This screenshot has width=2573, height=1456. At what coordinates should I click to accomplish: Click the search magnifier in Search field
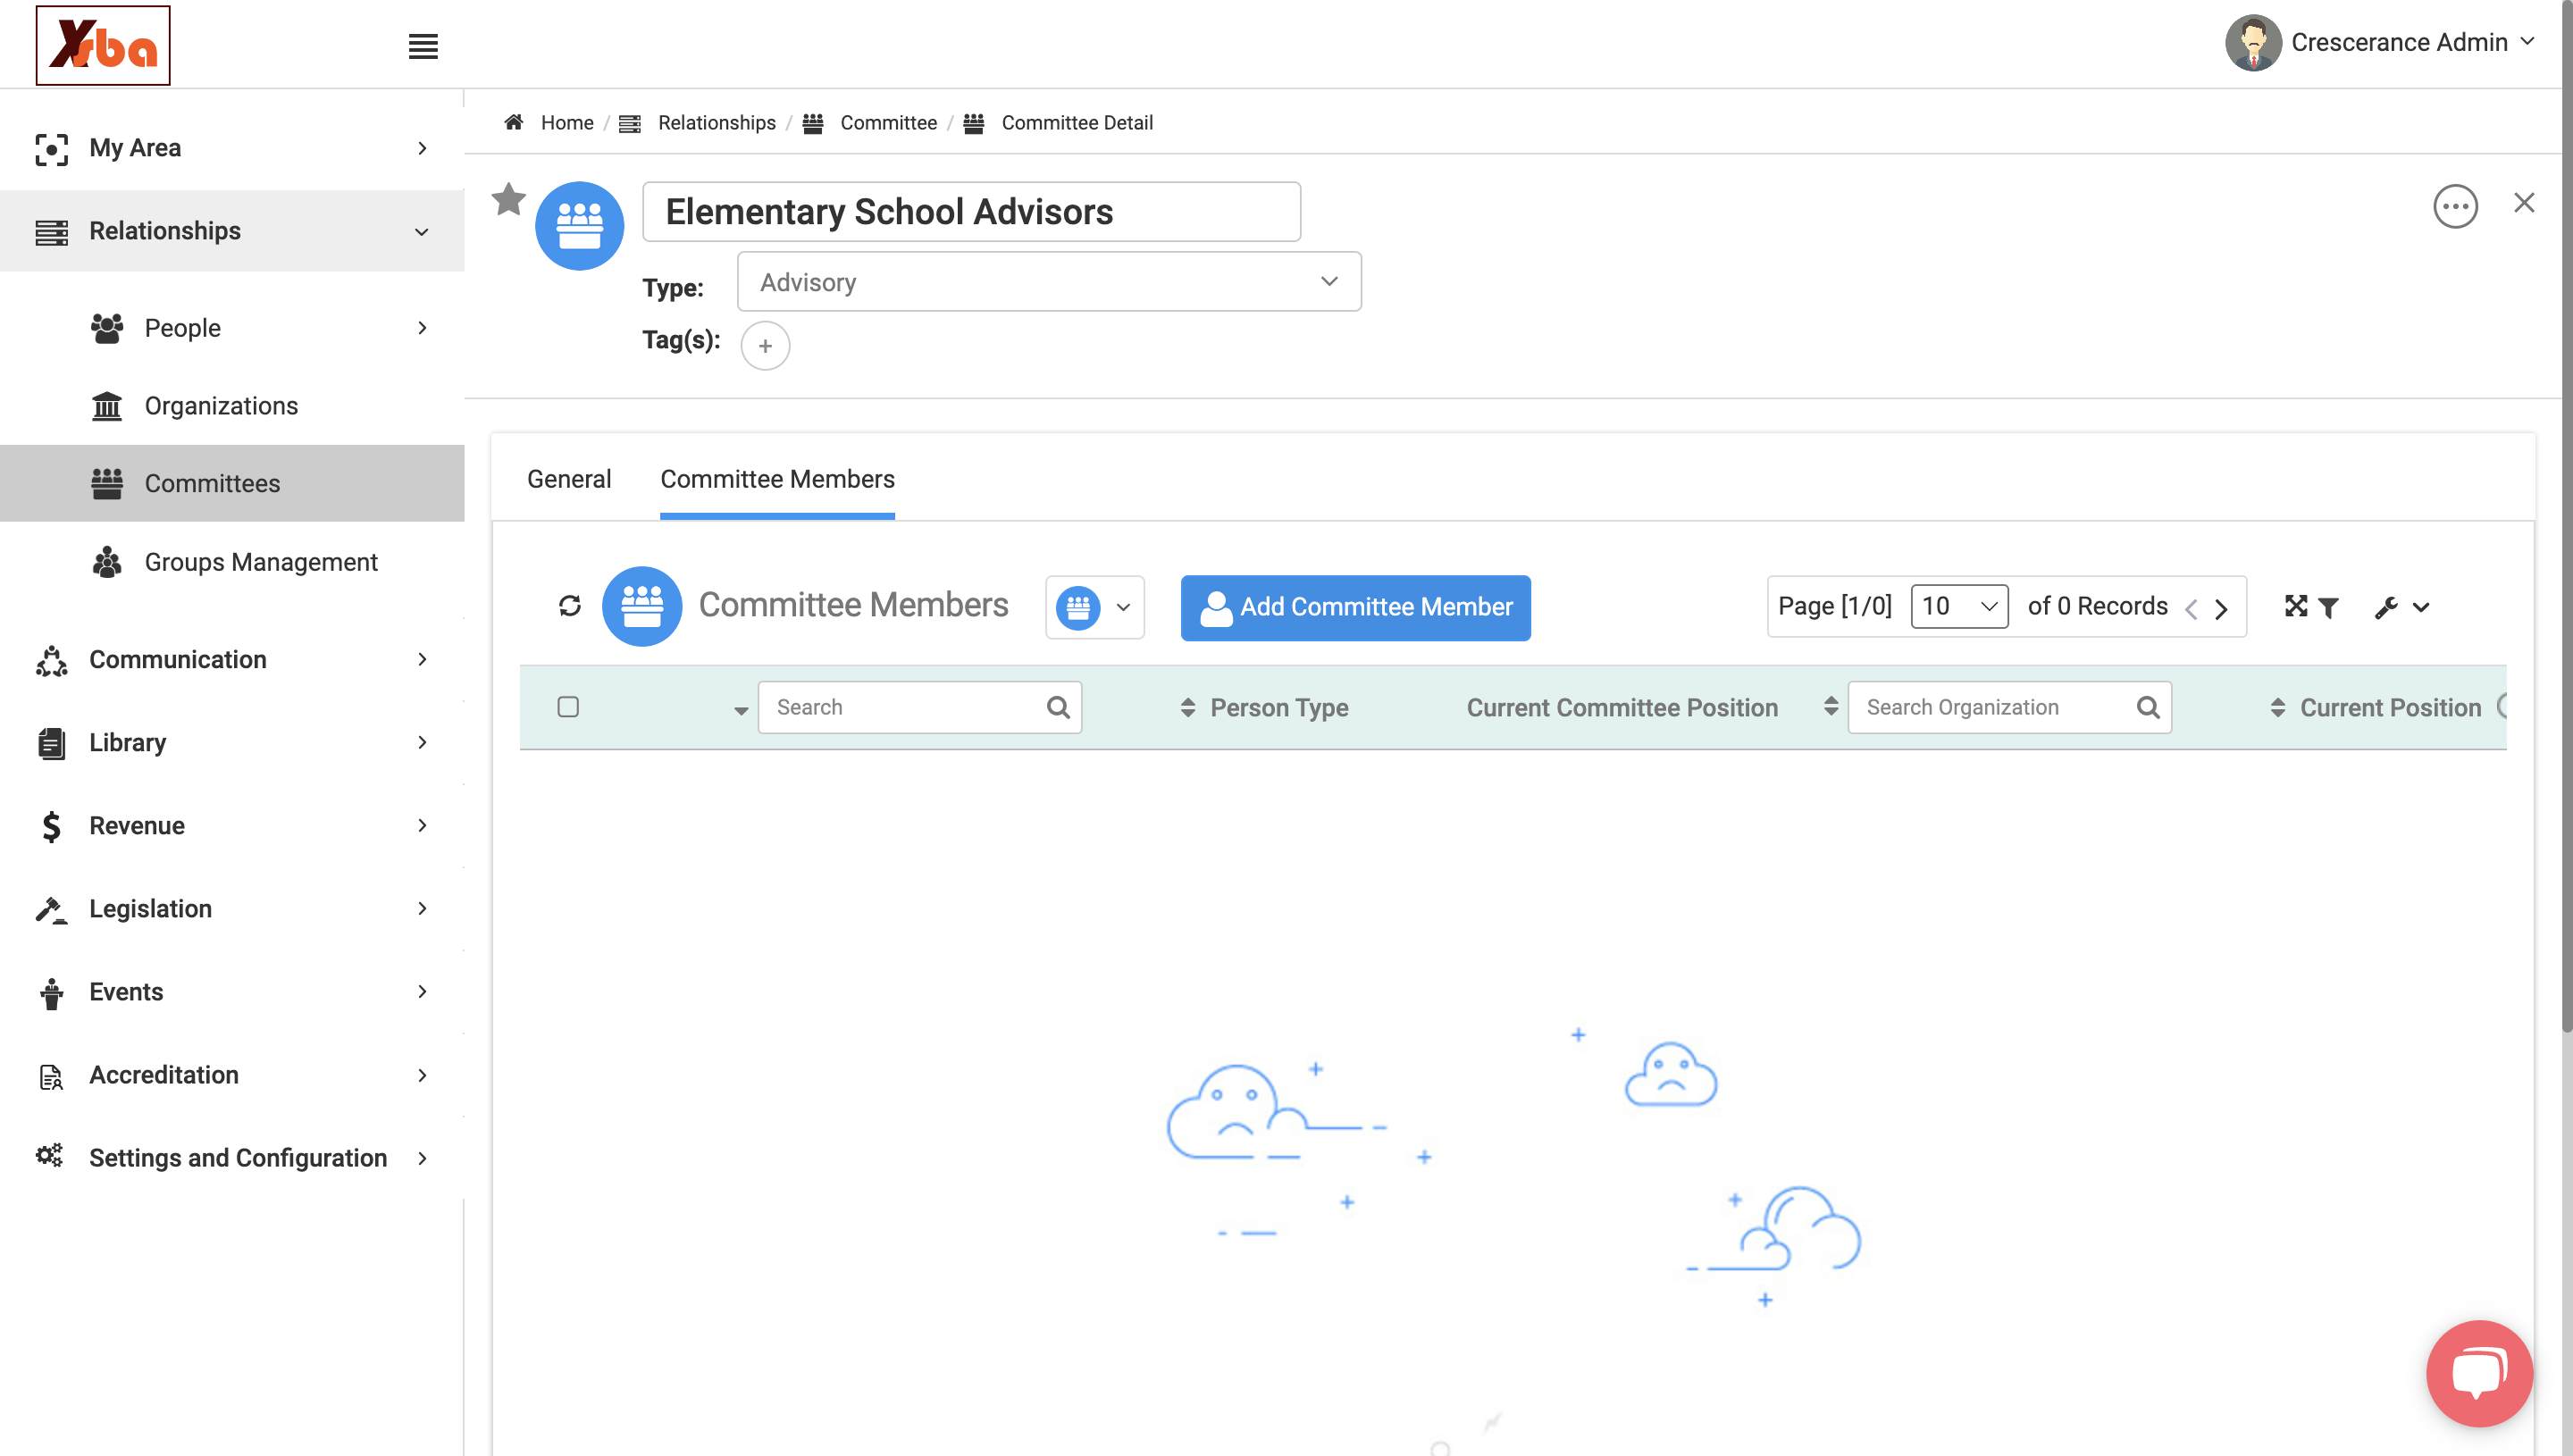pyautogui.click(x=1058, y=707)
